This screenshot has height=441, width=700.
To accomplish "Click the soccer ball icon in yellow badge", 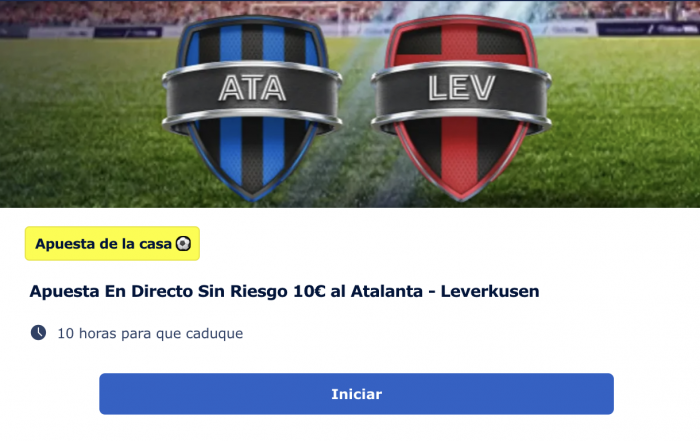I will pos(183,244).
